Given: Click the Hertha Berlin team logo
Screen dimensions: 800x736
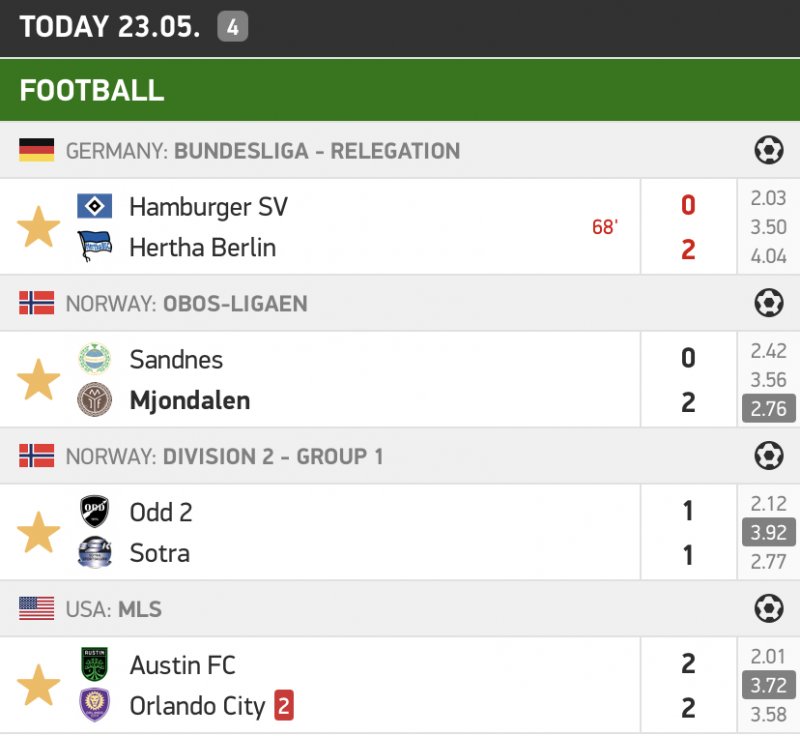Looking at the screenshot, I should click(x=95, y=247).
